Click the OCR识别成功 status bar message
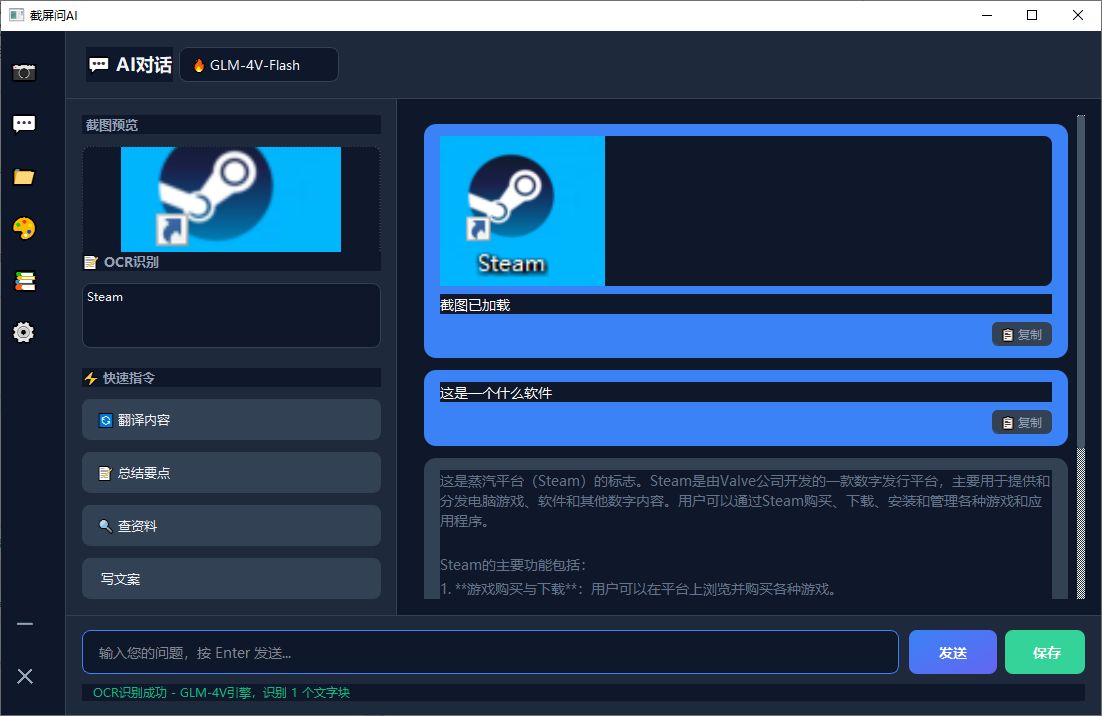This screenshot has height=716, width=1102. tap(221, 693)
